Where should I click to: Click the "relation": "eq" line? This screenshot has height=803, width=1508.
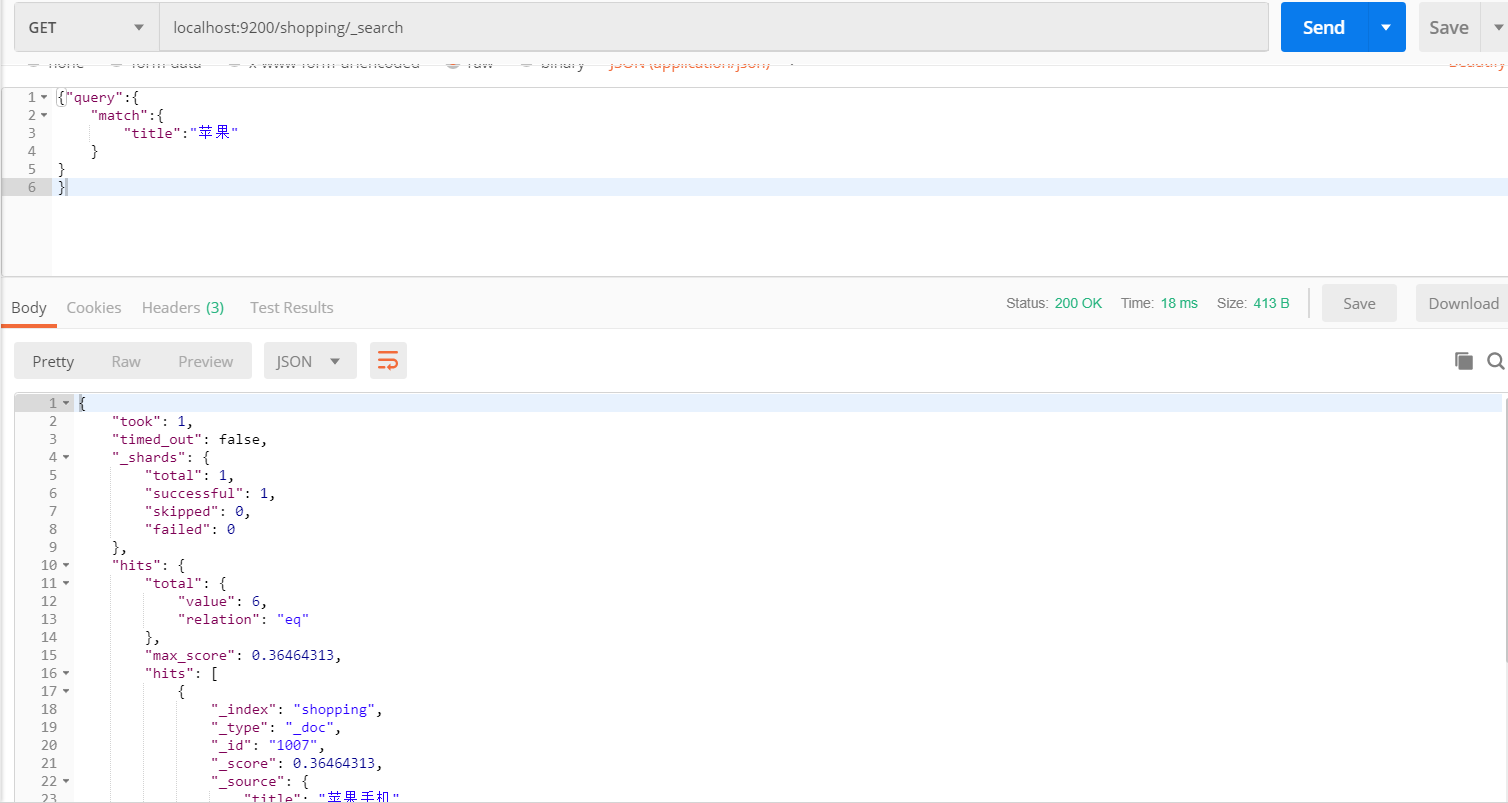(x=244, y=619)
